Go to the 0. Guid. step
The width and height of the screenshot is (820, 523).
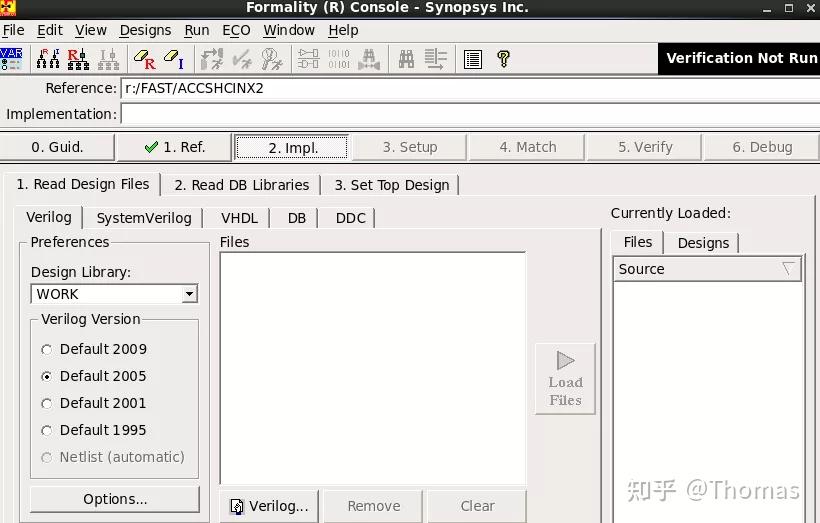57,147
